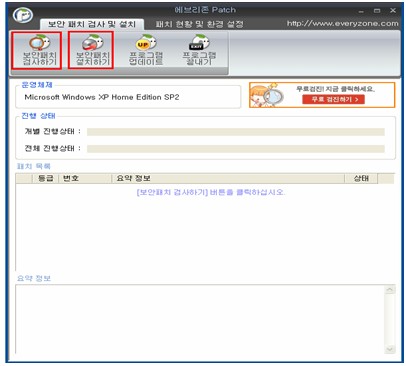This screenshot has width=406, height=366.
Task: Maximize the 에브리존 Patch window
Action: [x=377, y=11]
